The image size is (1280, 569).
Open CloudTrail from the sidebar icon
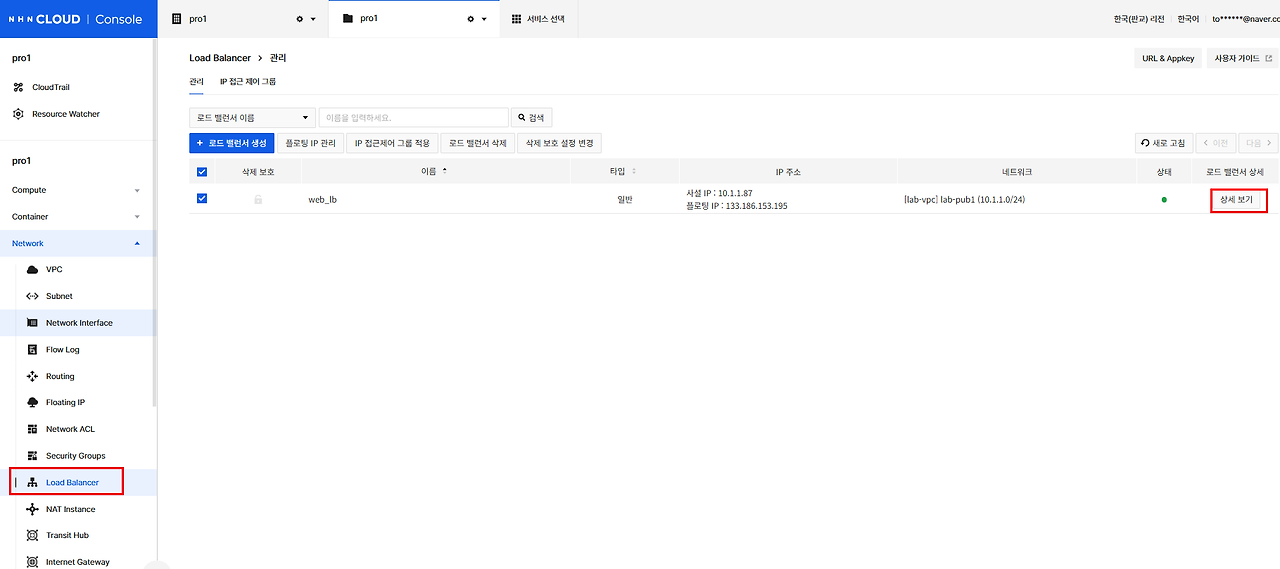pos(18,87)
